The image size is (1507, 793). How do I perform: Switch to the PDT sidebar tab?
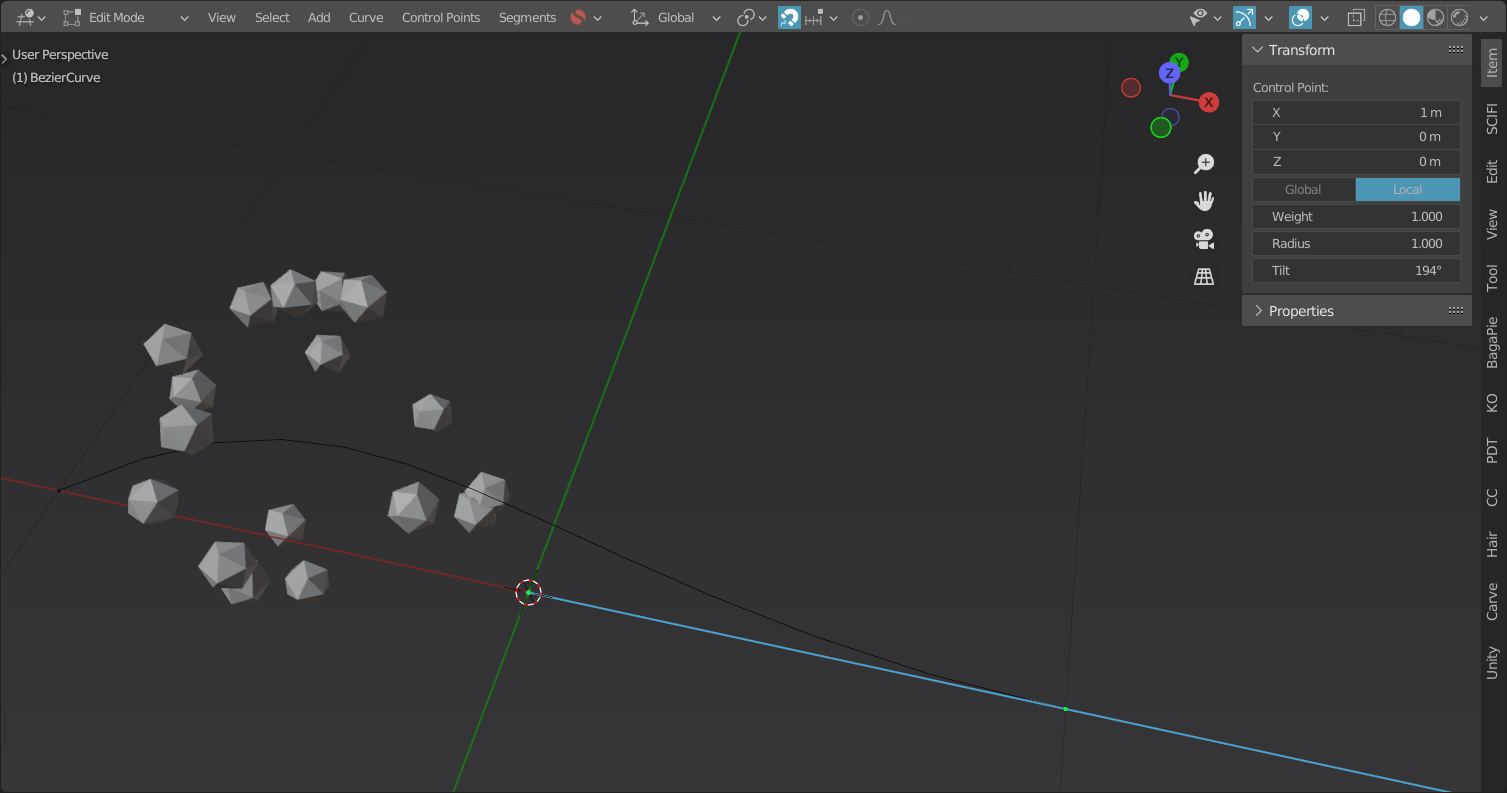click(1491, 450)
